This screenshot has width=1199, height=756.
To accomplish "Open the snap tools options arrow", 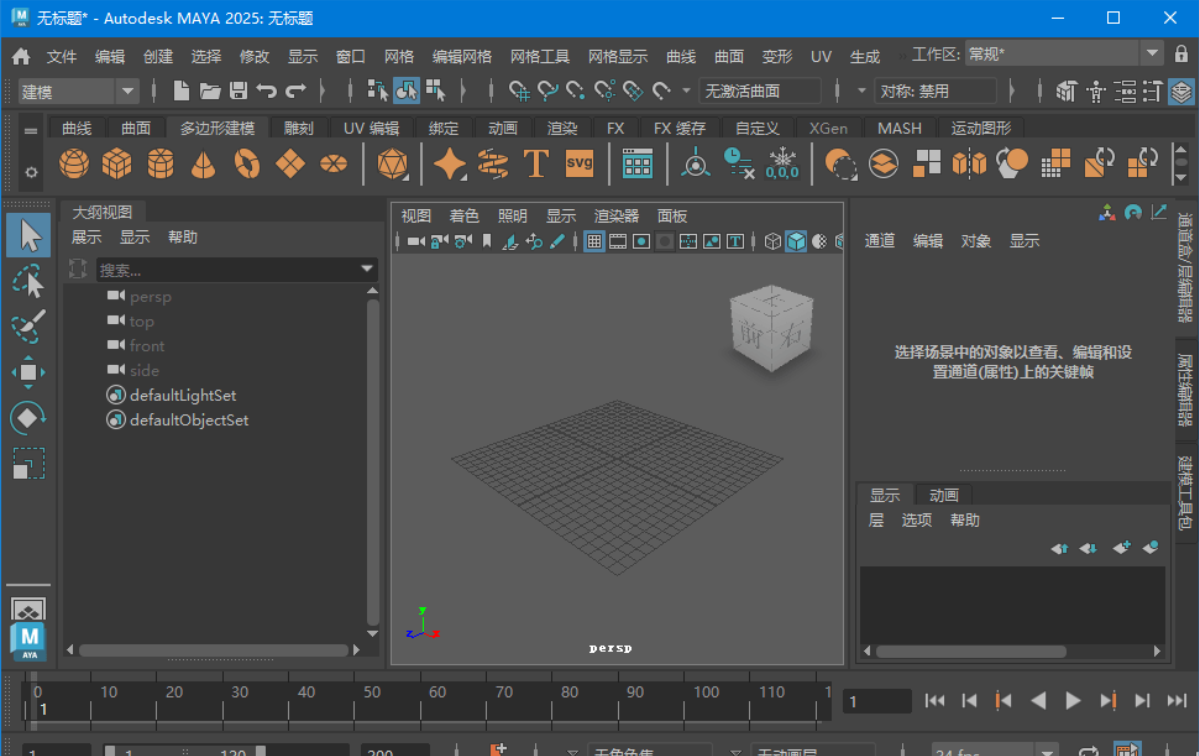I will pyautogui.click(x=686, y=91).
